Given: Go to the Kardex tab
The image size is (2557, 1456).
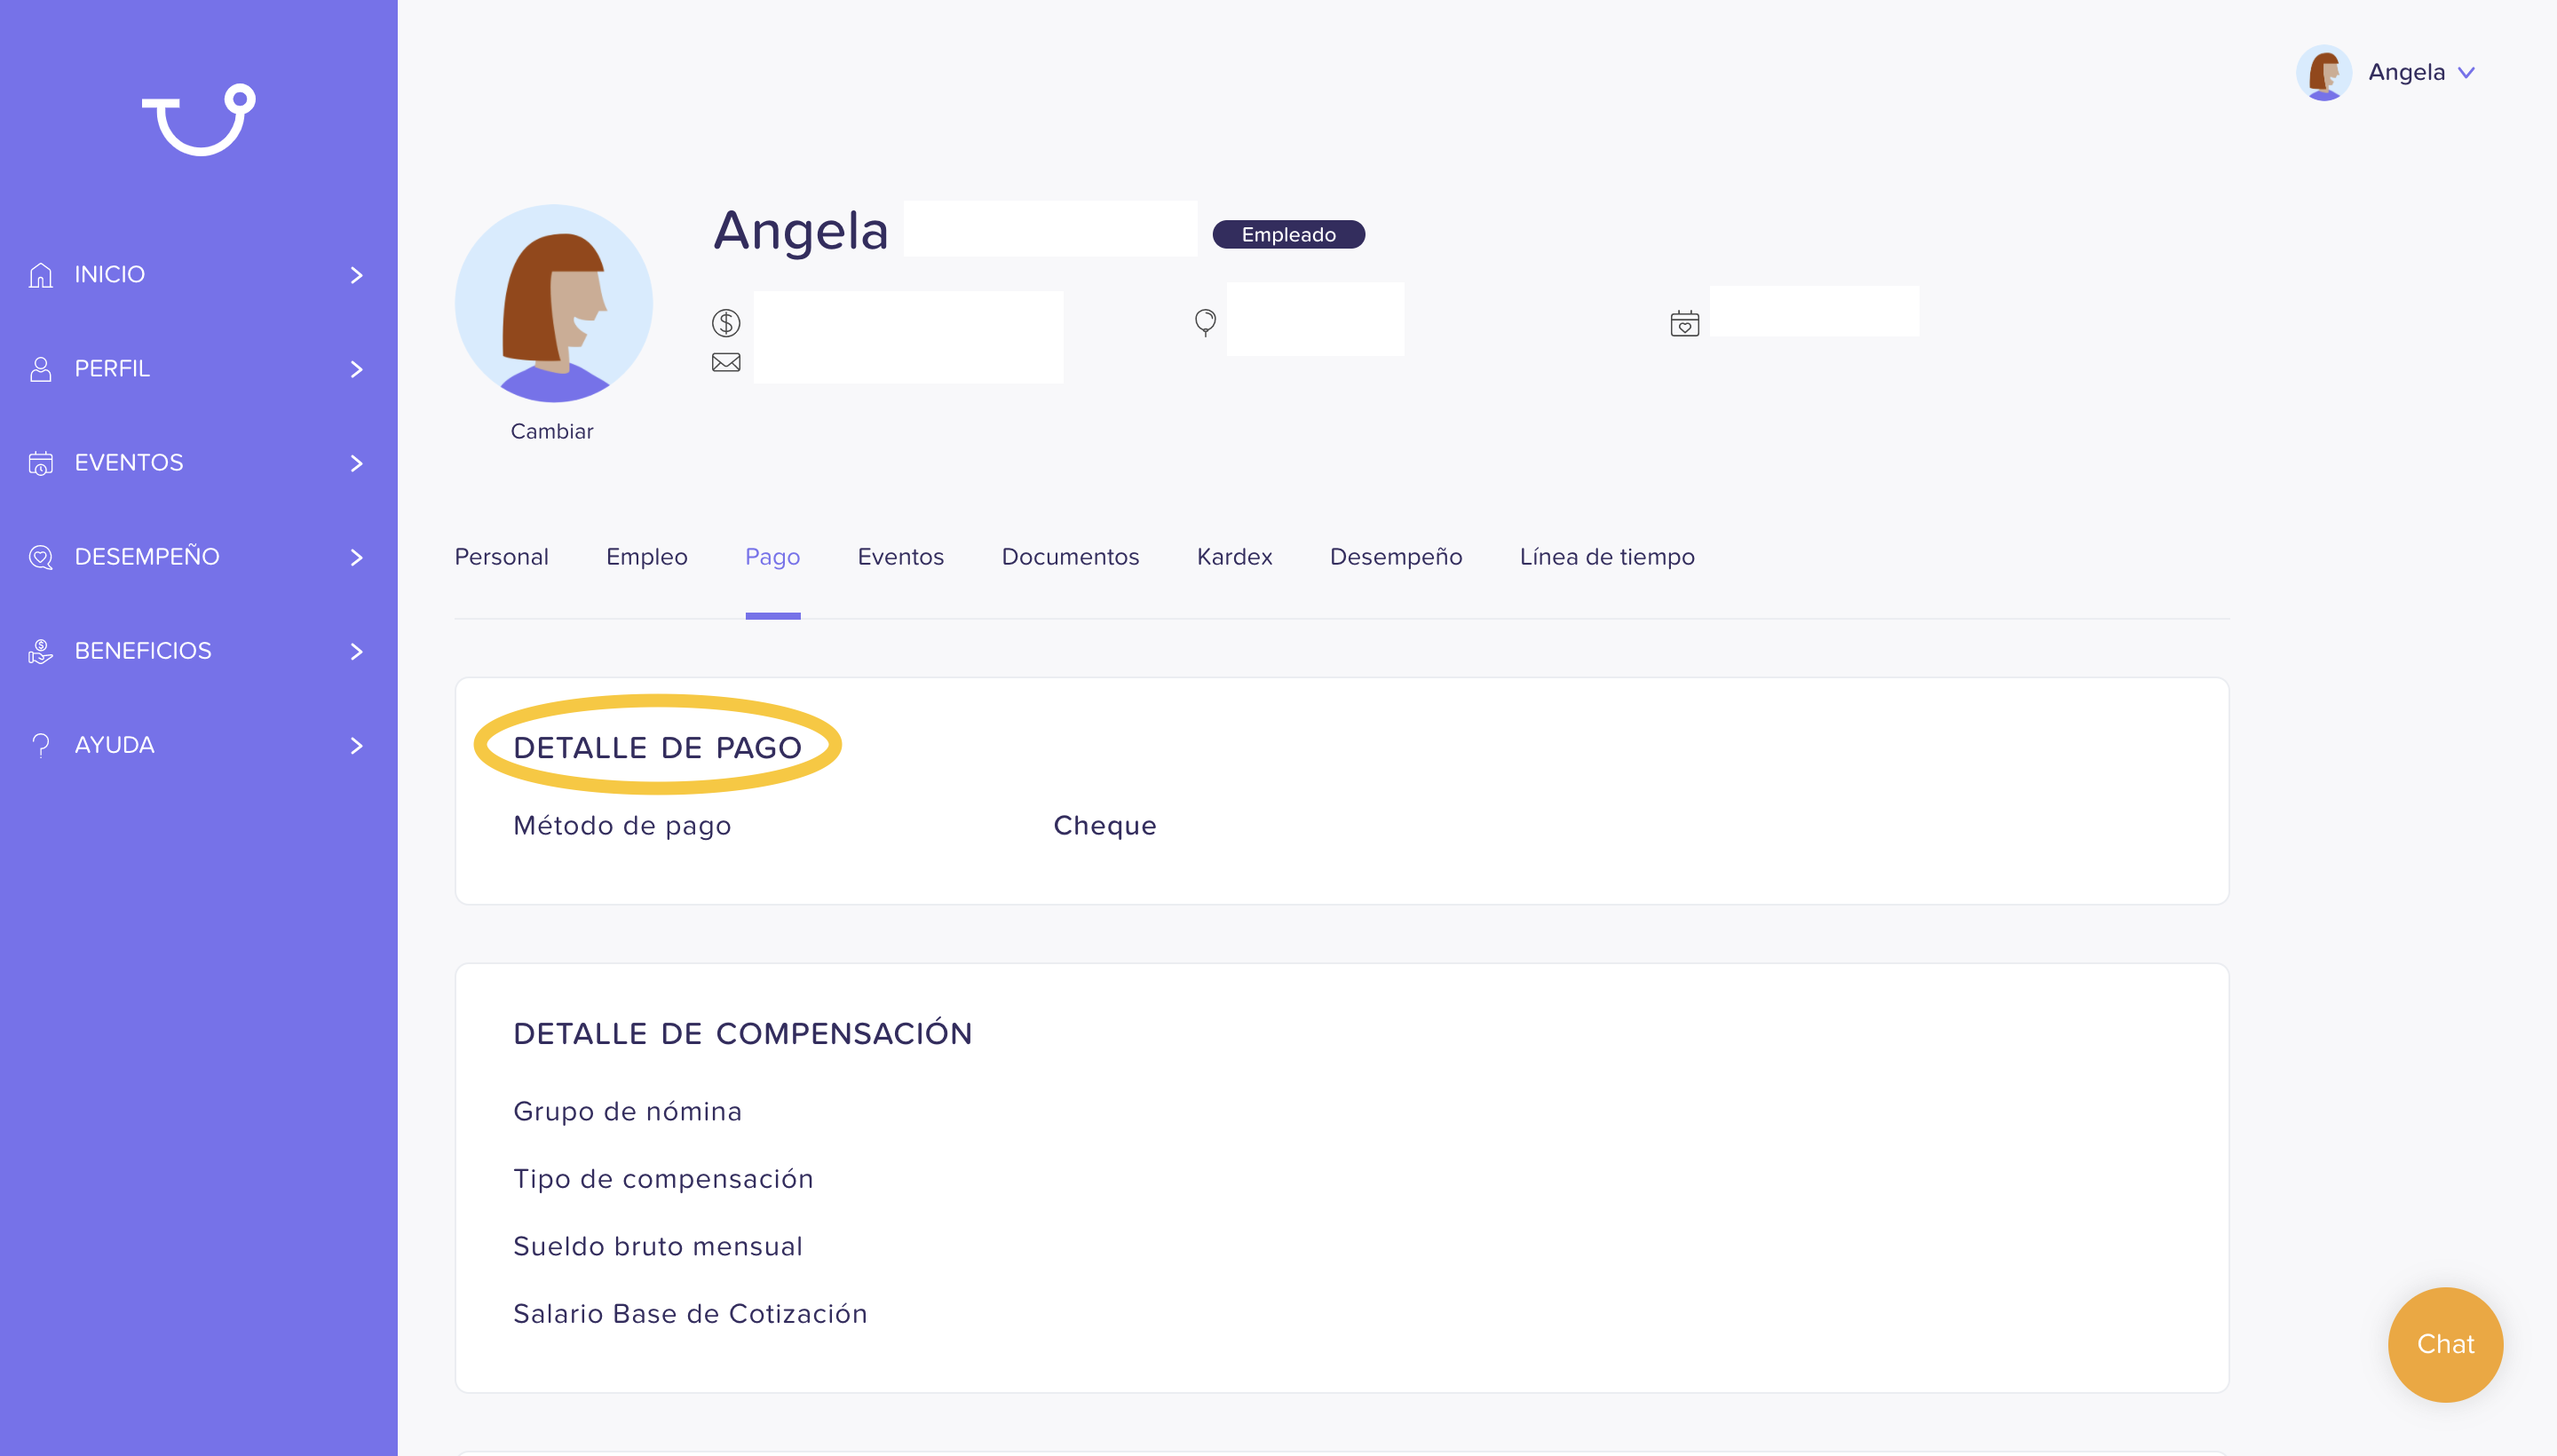Looking at the screenshot, I should tap(1234, 557).
